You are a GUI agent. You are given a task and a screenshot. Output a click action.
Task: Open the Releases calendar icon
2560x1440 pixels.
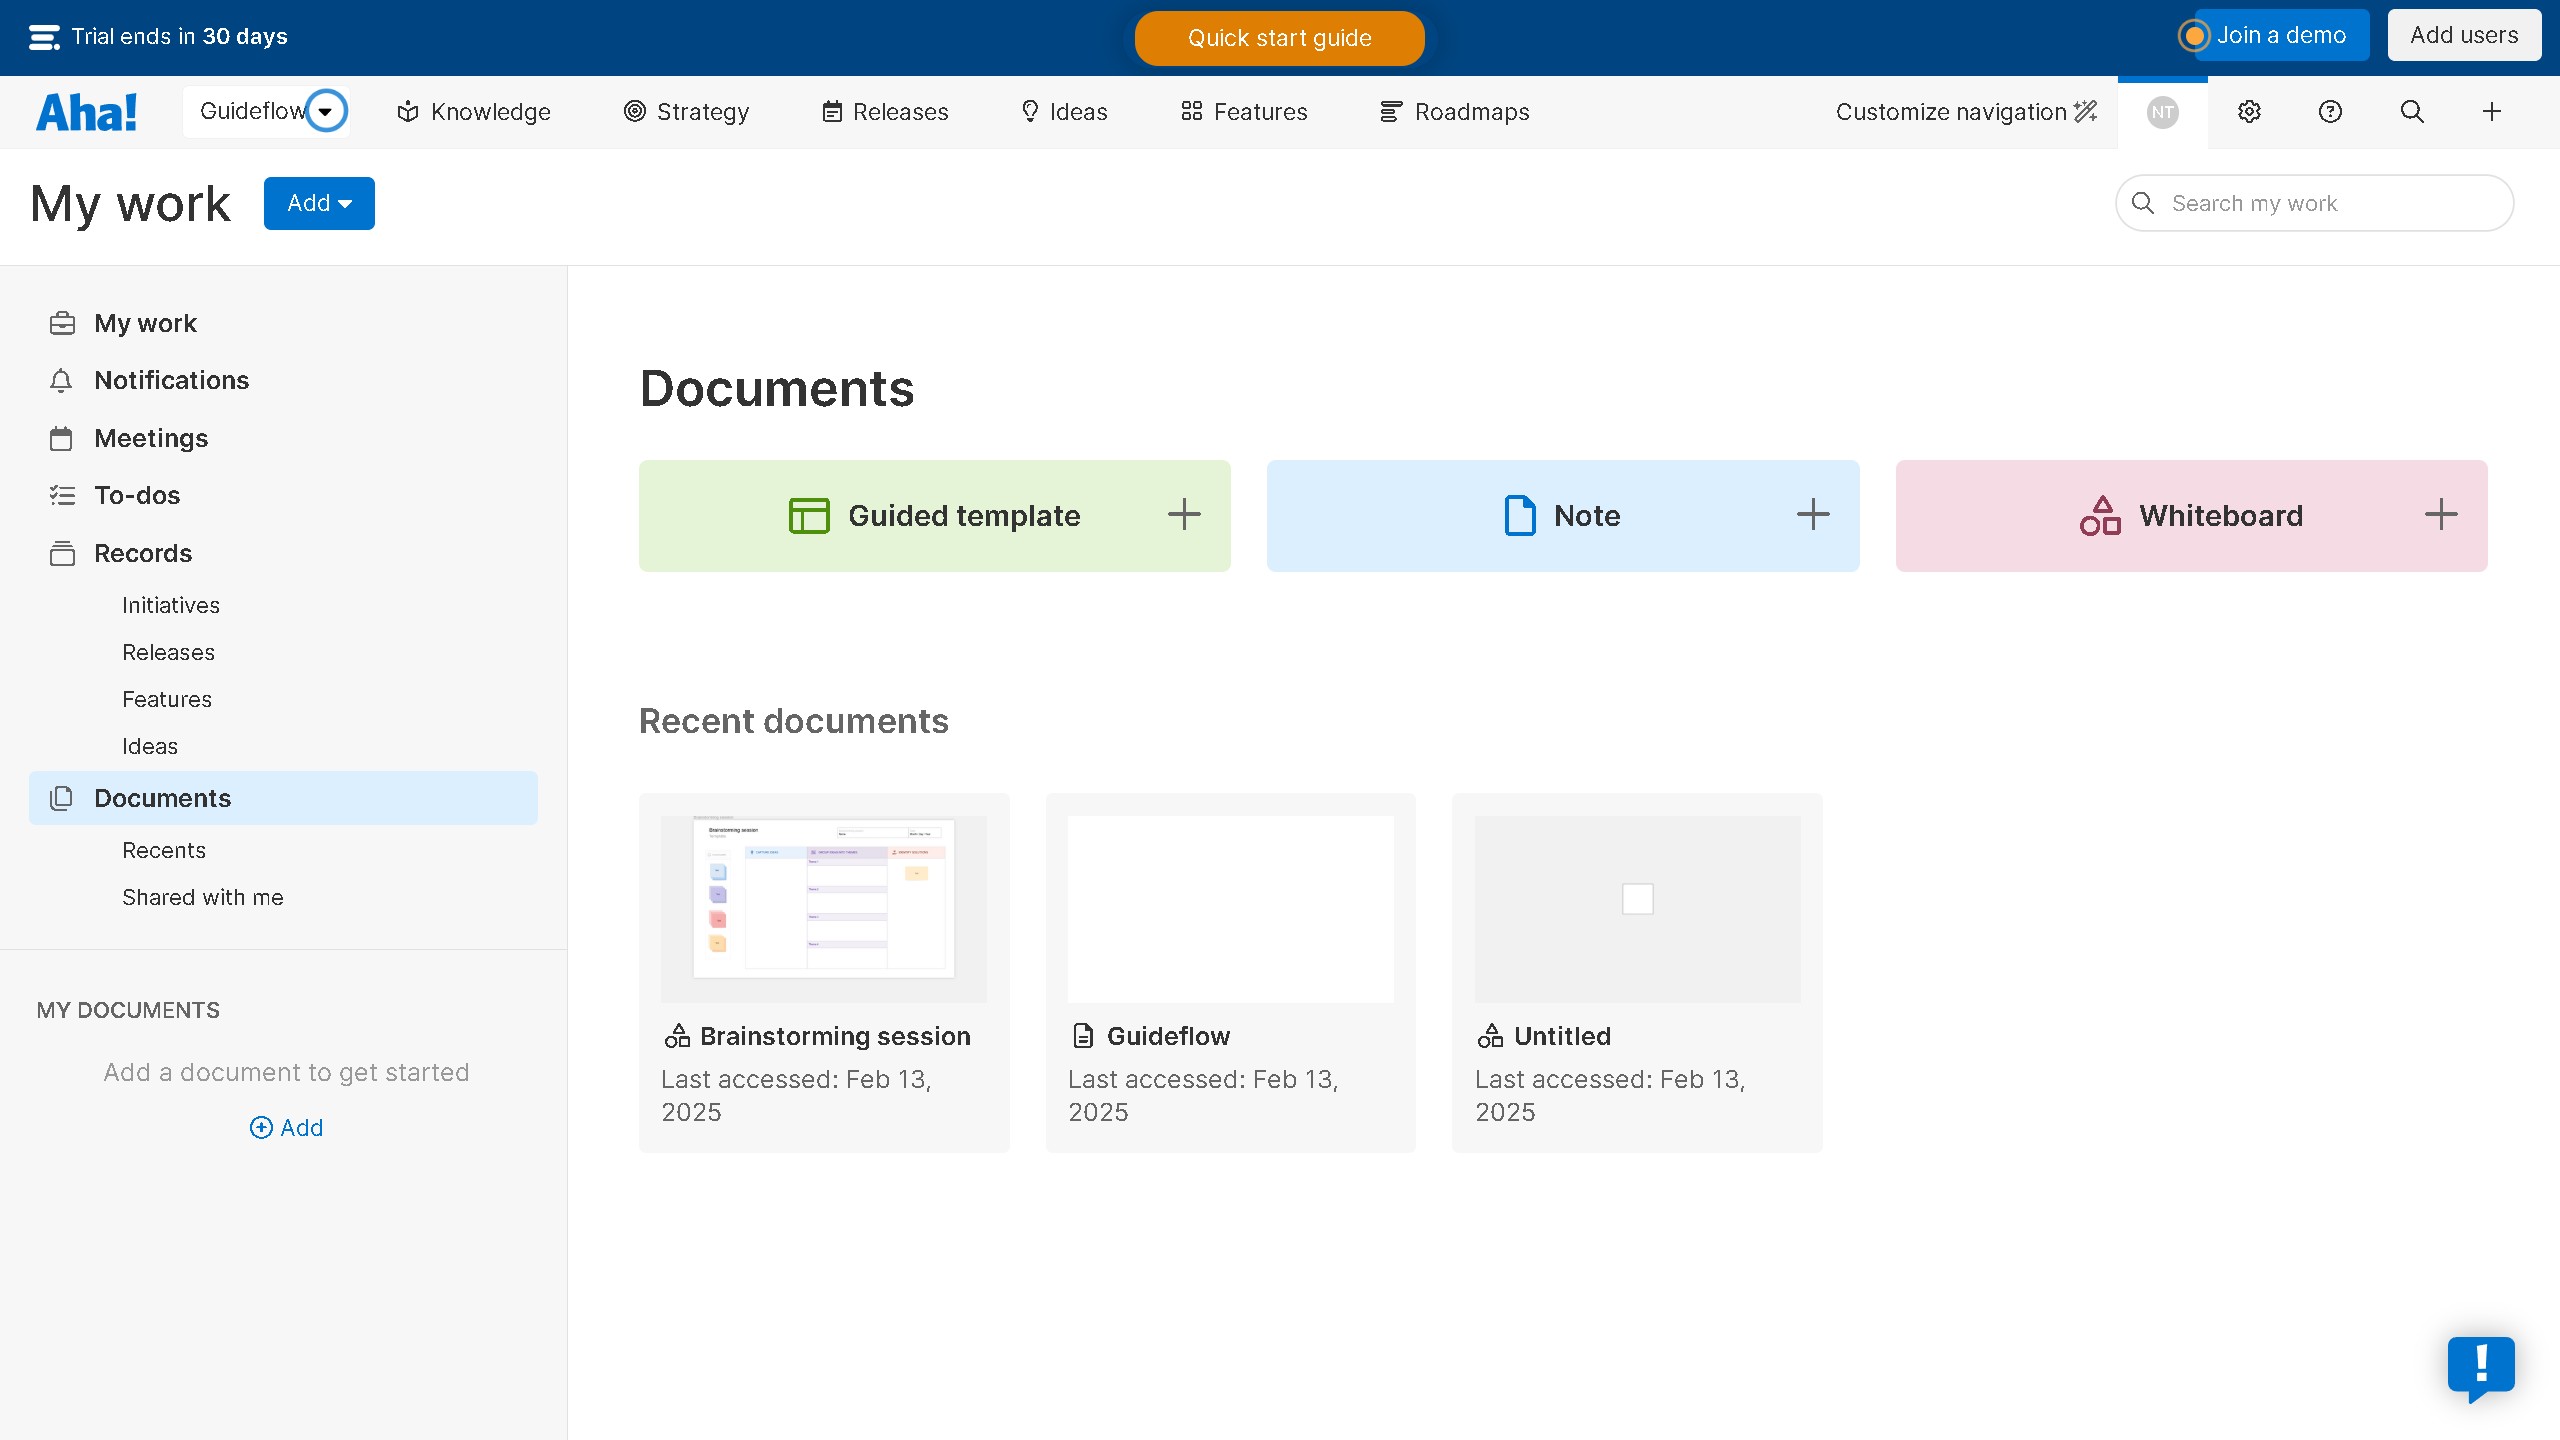click(833, 111)
